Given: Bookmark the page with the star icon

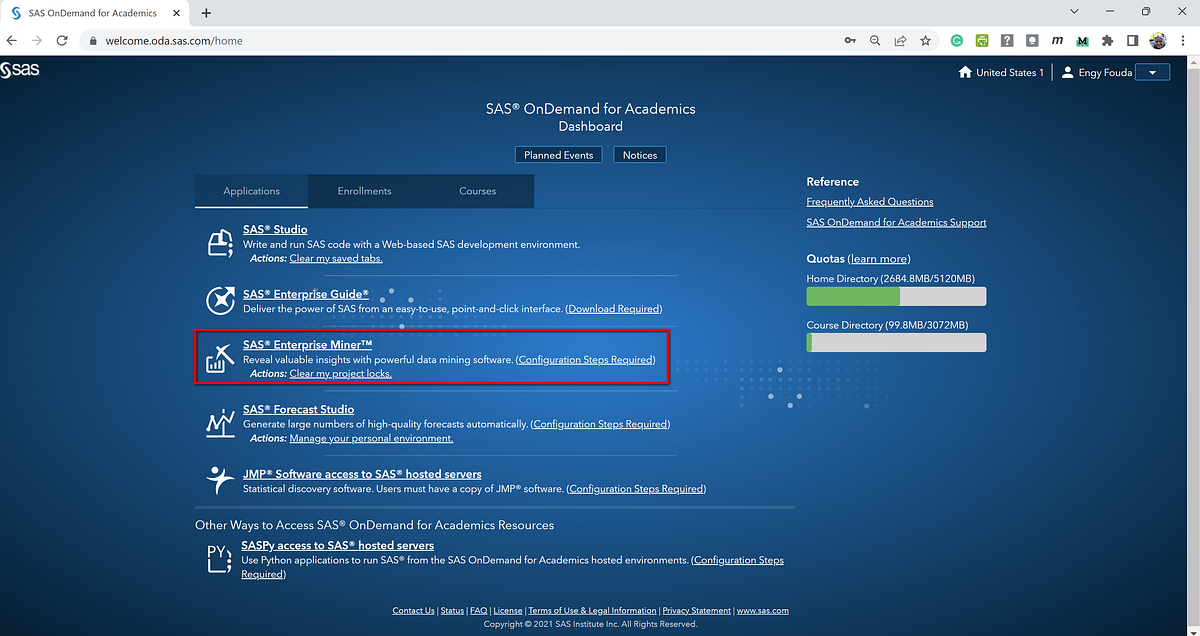Looking at the screenshot, I should [x=925, y=40].
